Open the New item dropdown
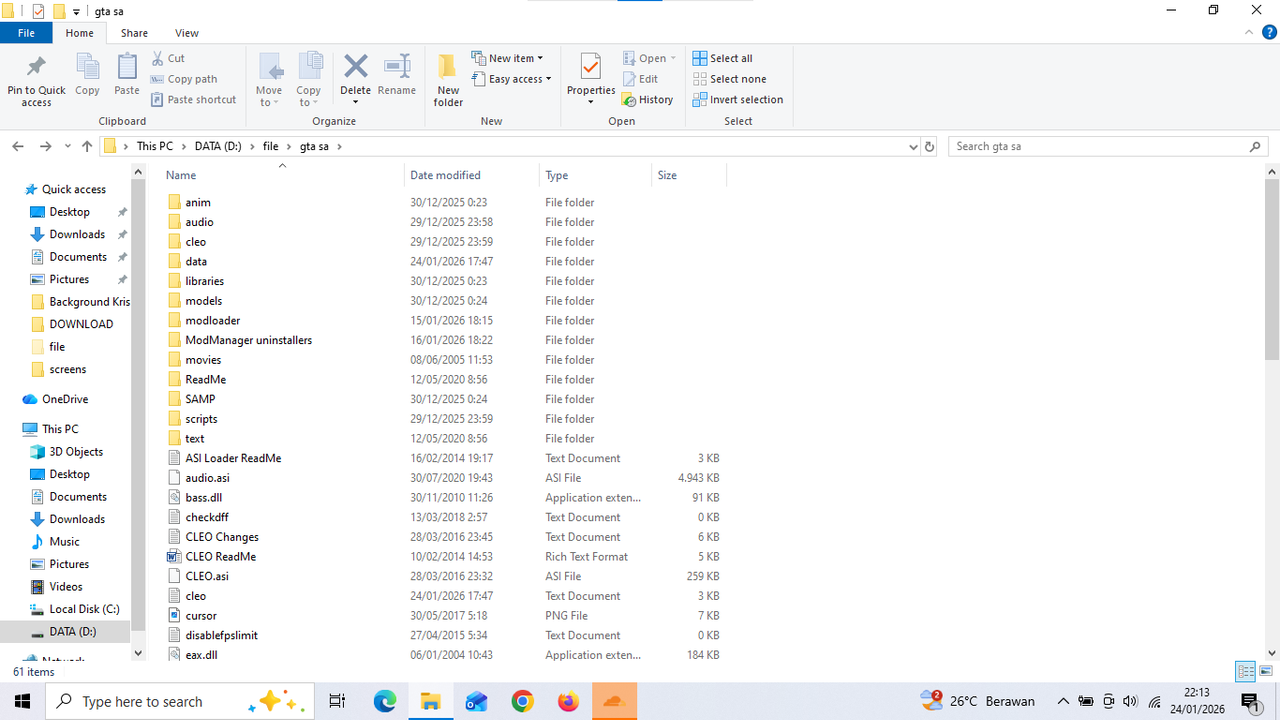 pos(507,58)
